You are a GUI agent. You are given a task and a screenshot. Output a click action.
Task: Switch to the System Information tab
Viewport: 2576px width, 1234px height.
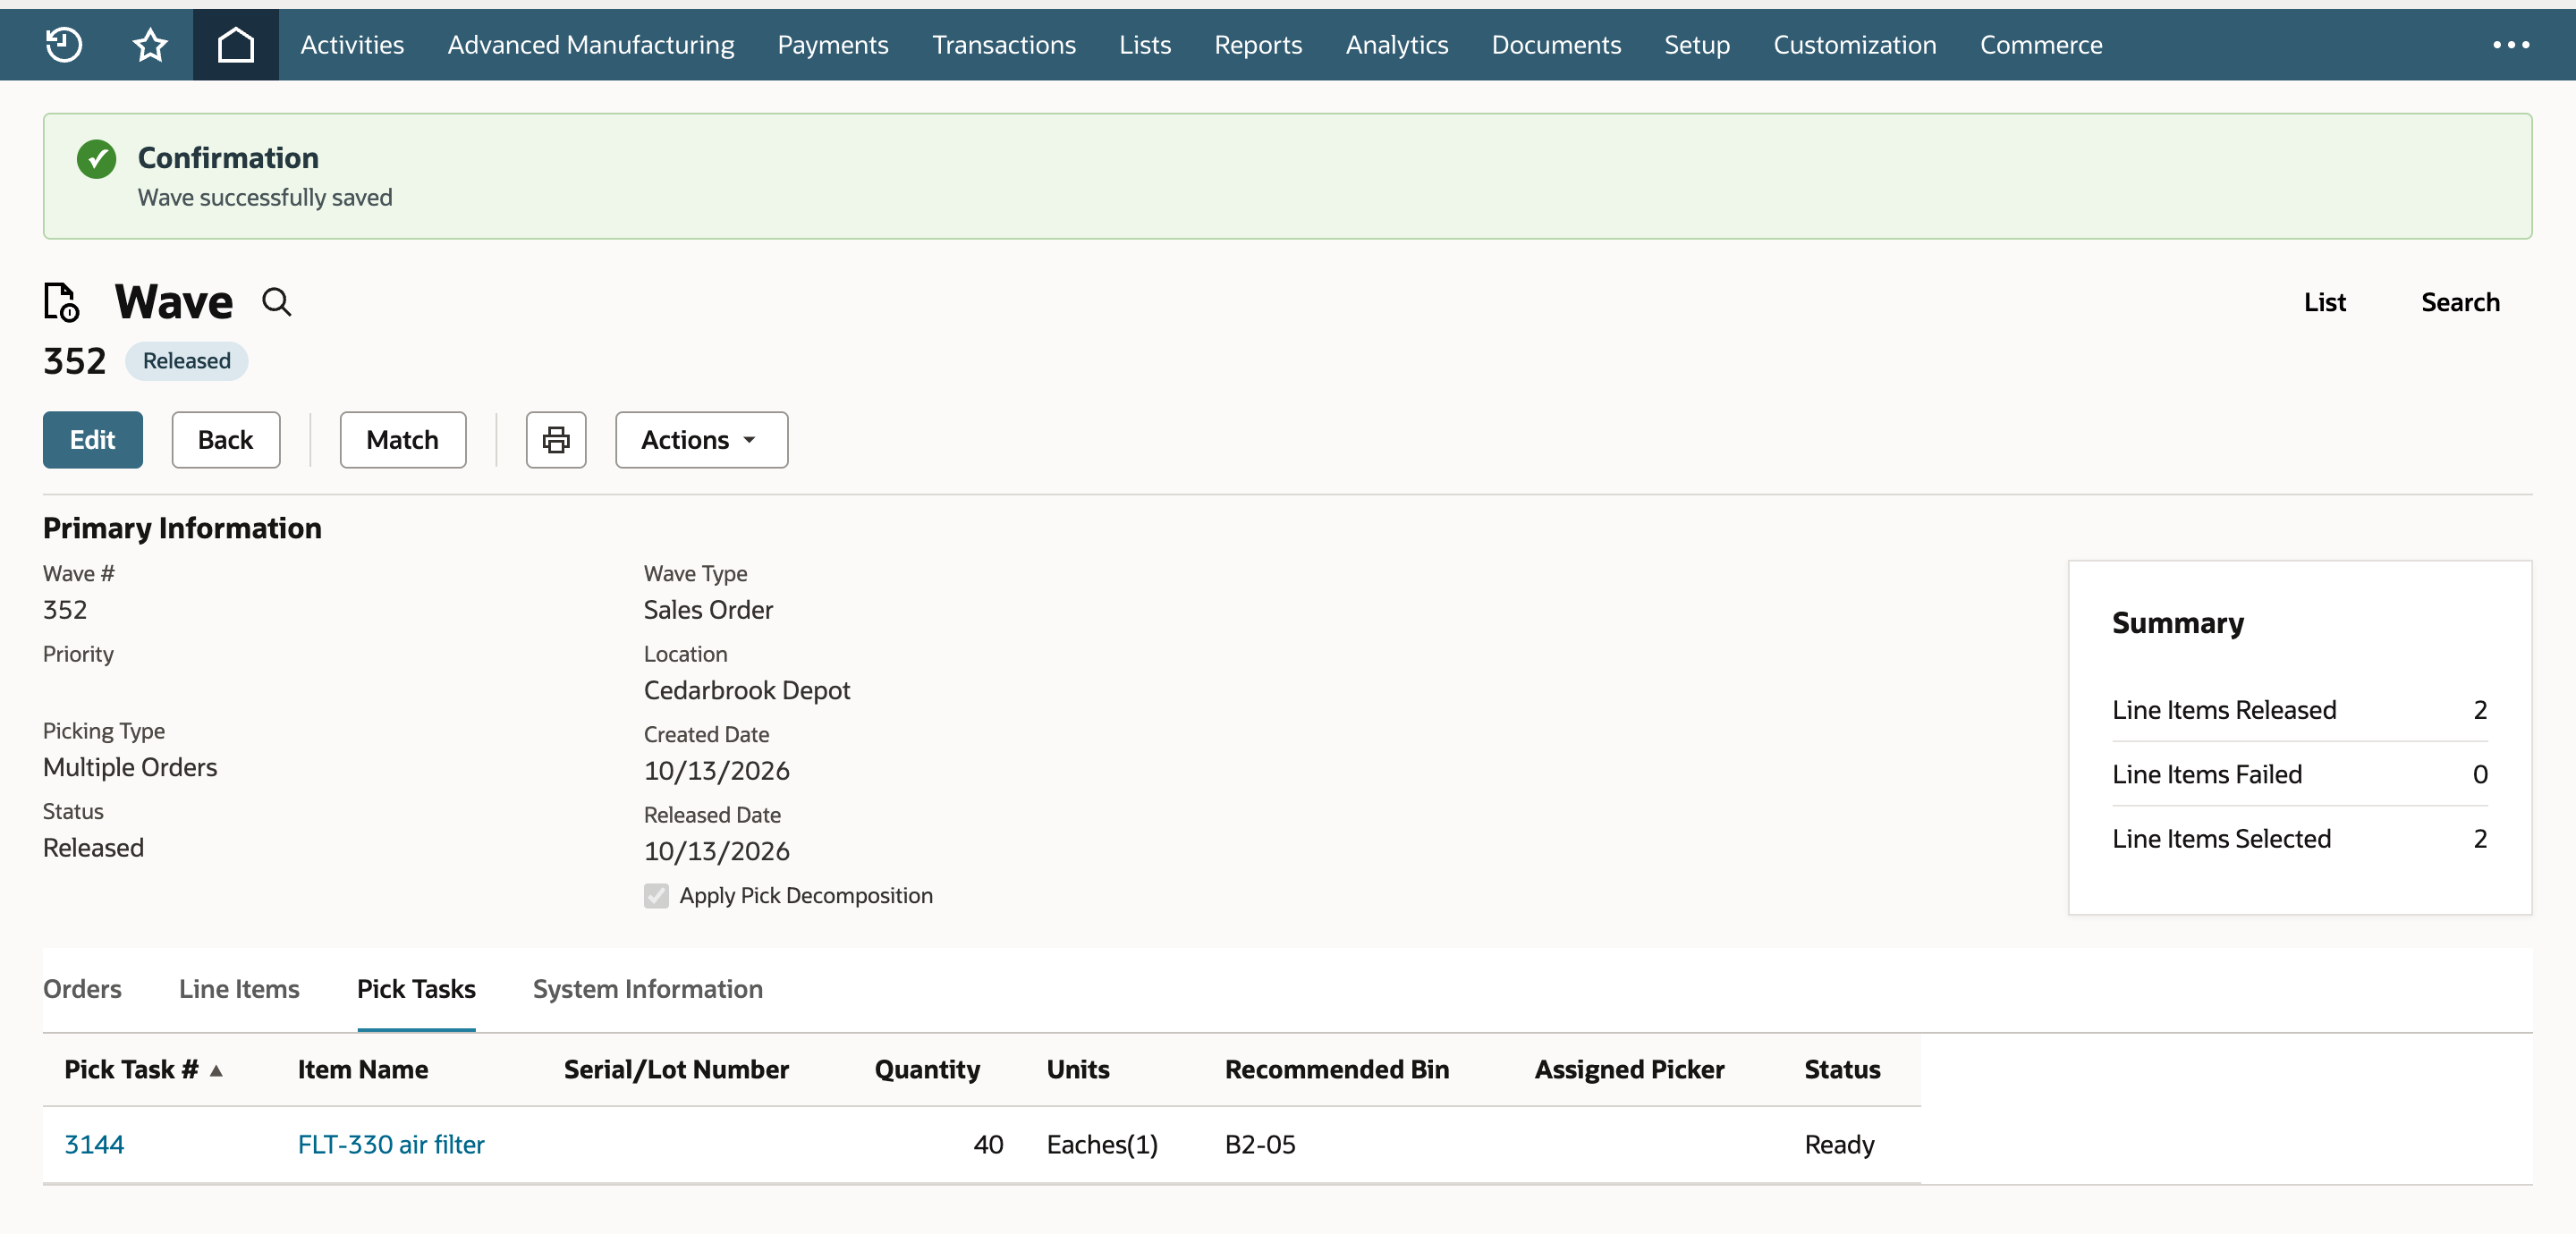click(x=647, y=988)
